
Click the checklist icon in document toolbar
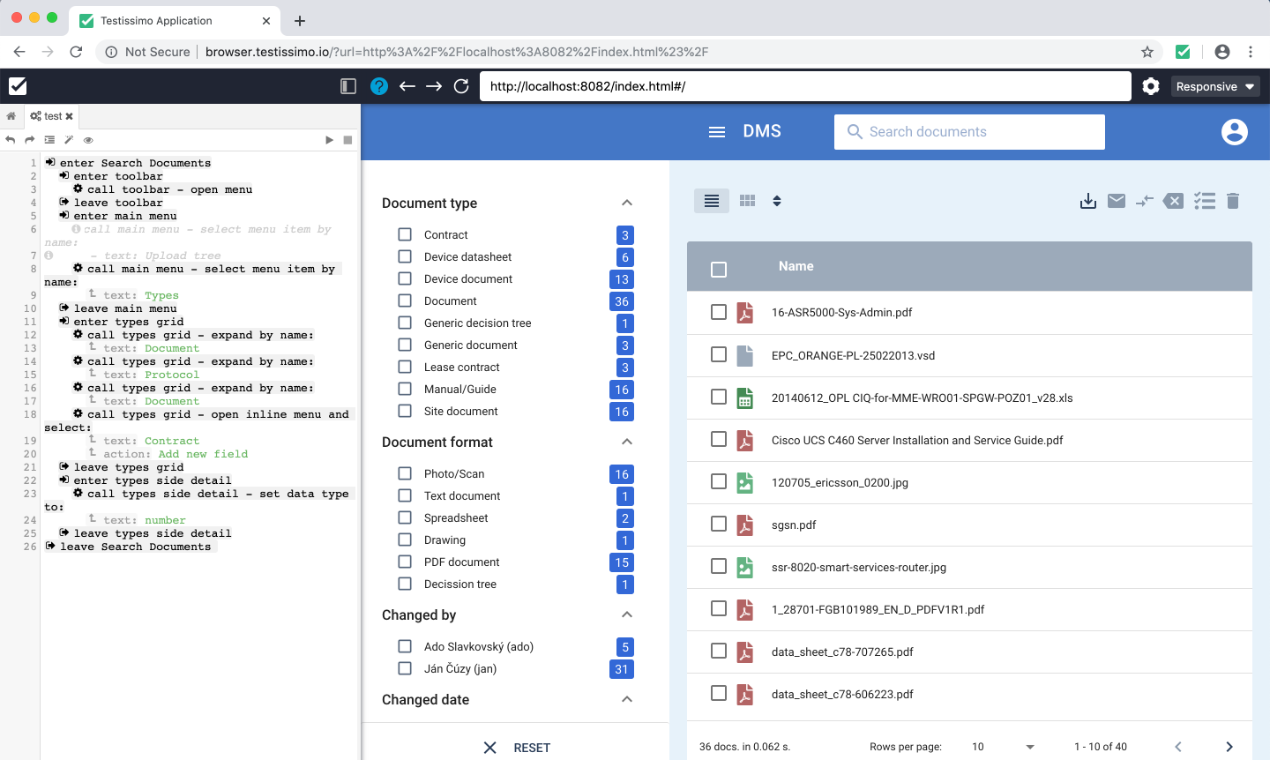point(1204,201)
